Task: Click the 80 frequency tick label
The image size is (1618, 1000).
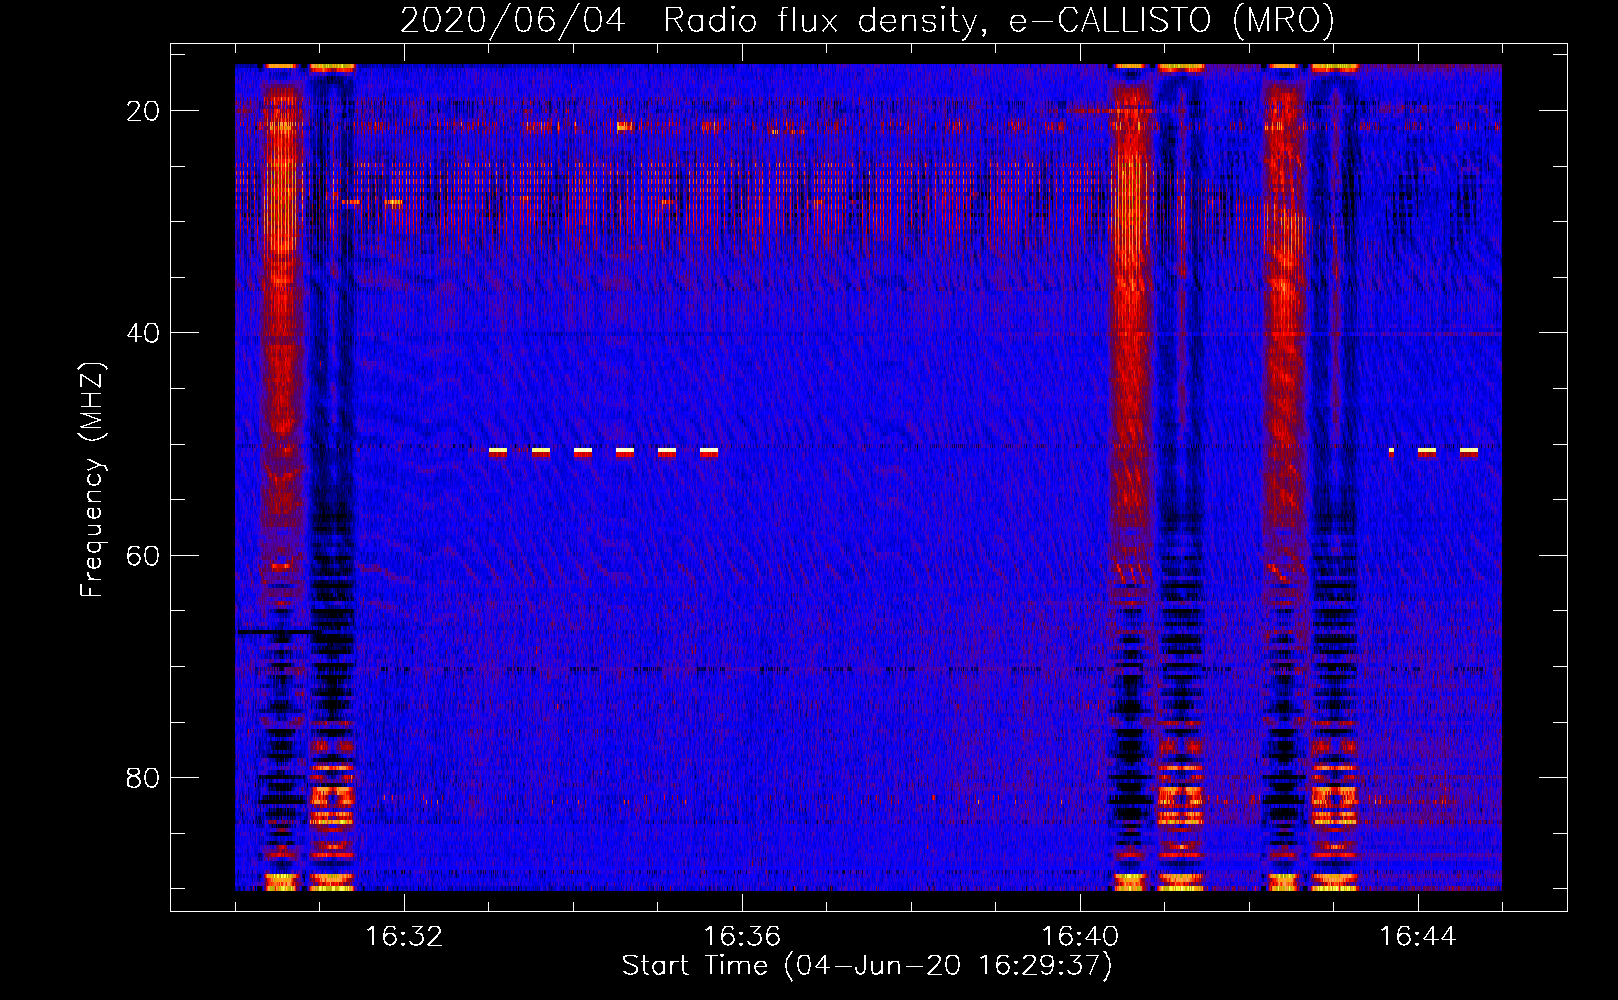Action: (x=143, y=777)
